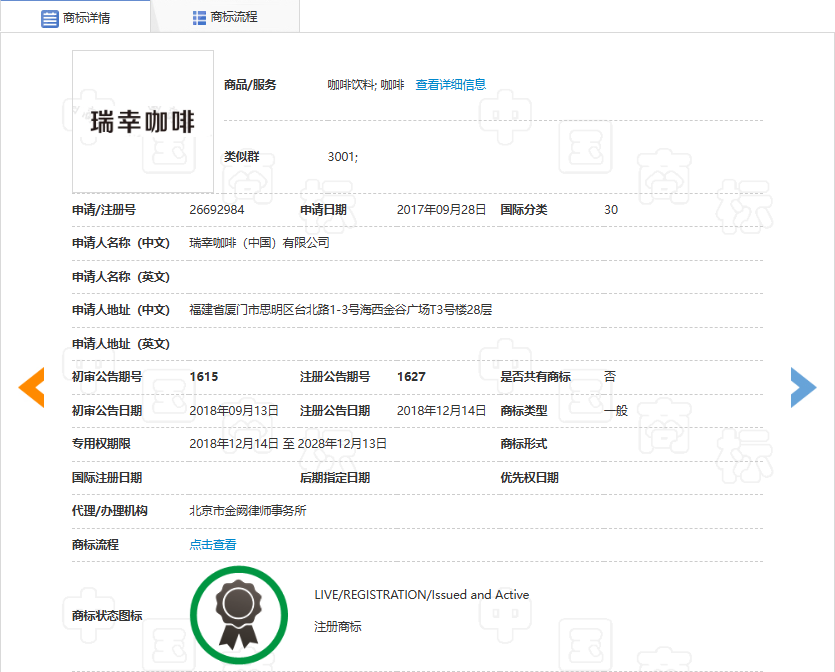
Task: Click the 注册公告日期 label
Action: (335, 411)
